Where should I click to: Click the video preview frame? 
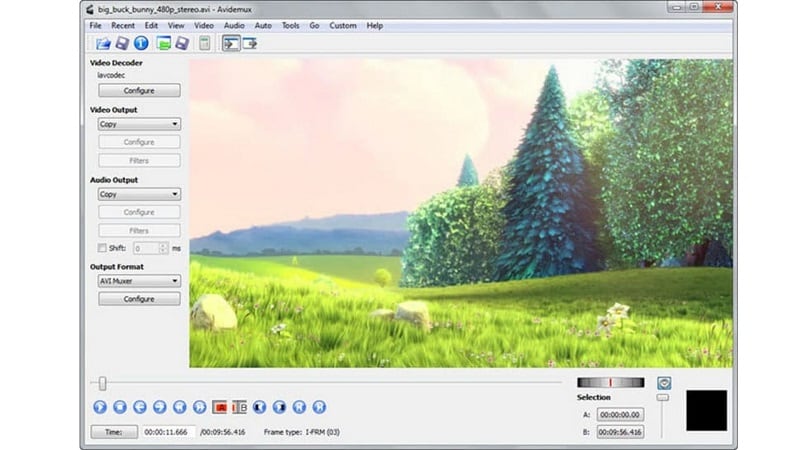[461, 213]
